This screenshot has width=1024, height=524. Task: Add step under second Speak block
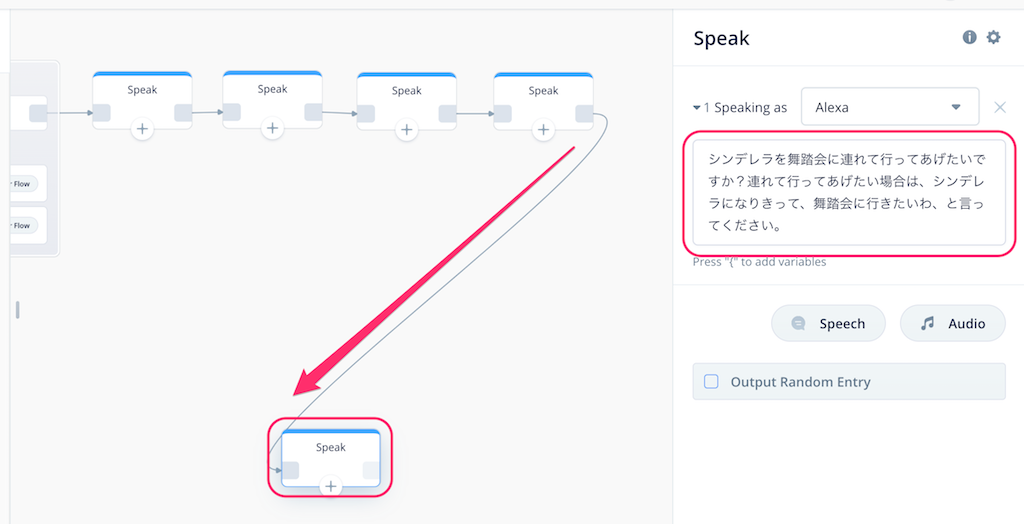[272, 128]
